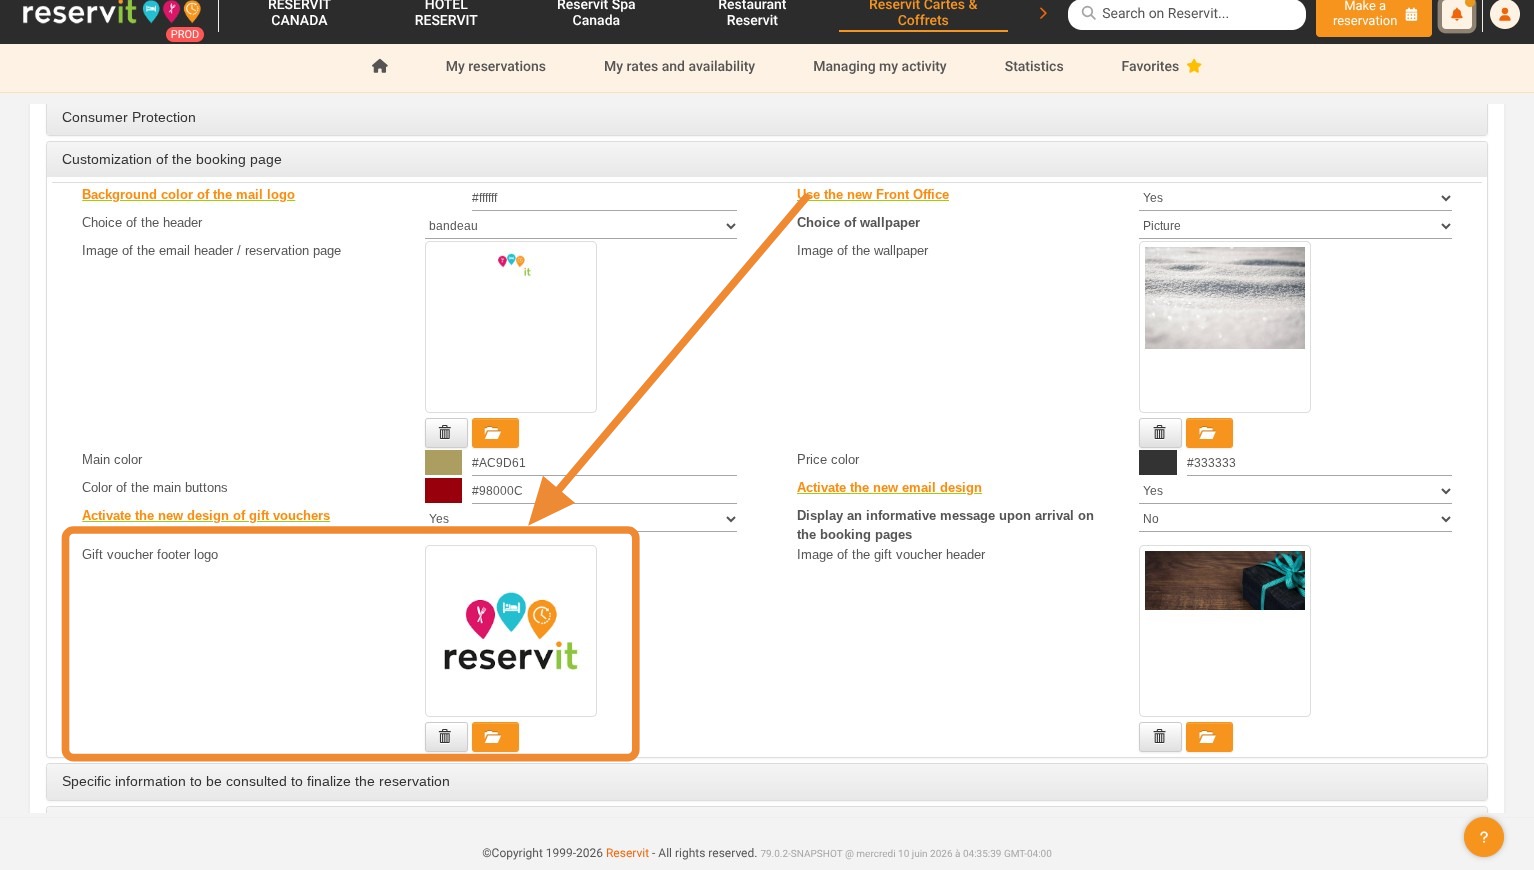Open Activate the new design of gift vouchers link
This screenshot has width=1534, height=870.
pos(206,515)
